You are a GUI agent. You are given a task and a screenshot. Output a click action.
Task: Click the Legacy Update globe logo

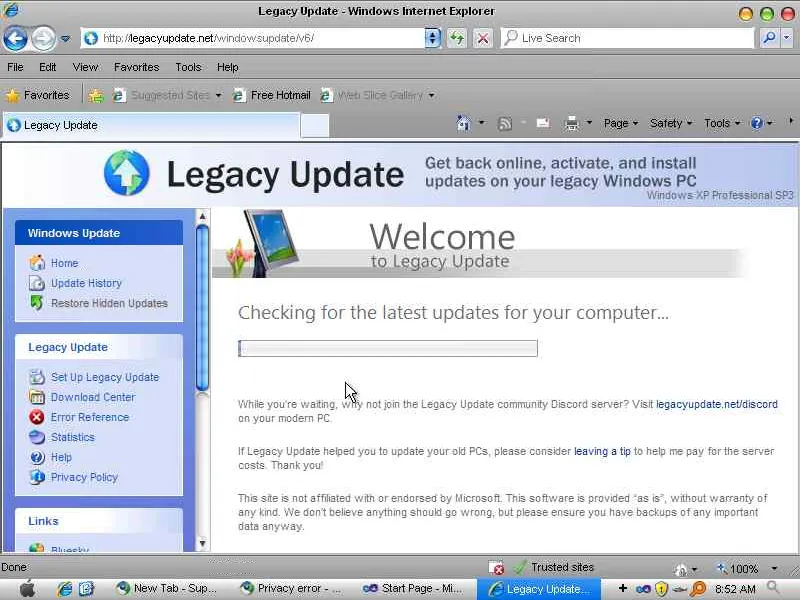127,173
